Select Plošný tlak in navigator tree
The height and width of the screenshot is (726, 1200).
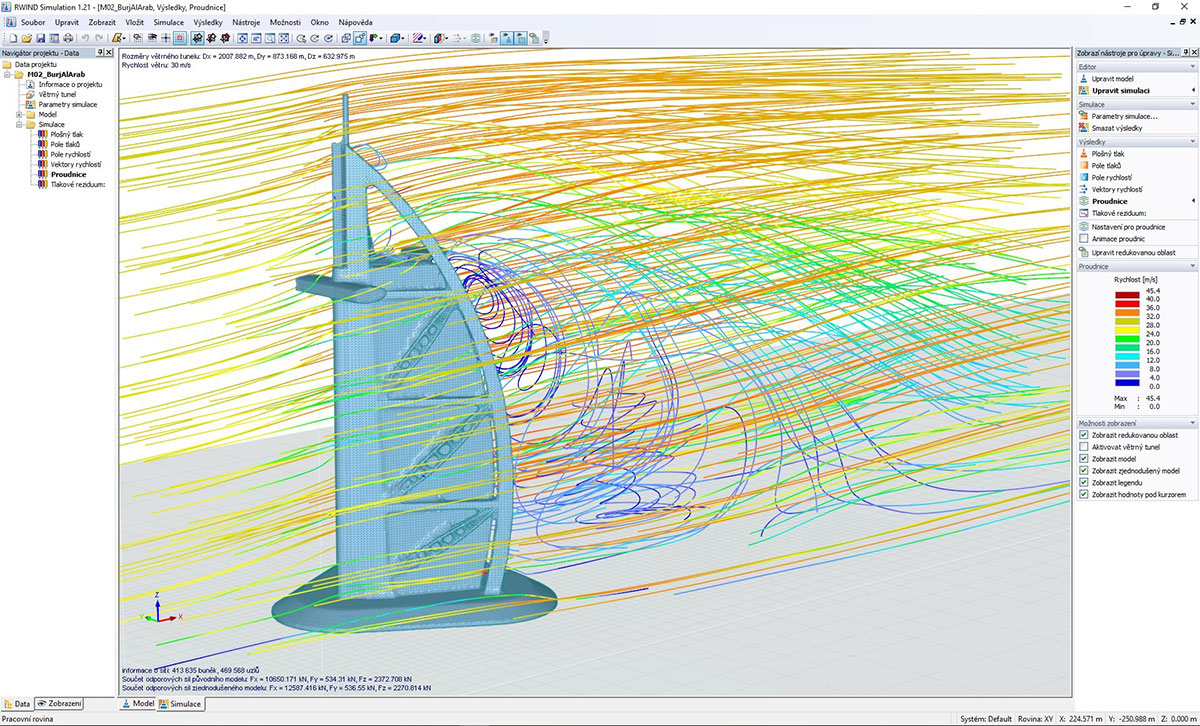(x=66, y=134)
